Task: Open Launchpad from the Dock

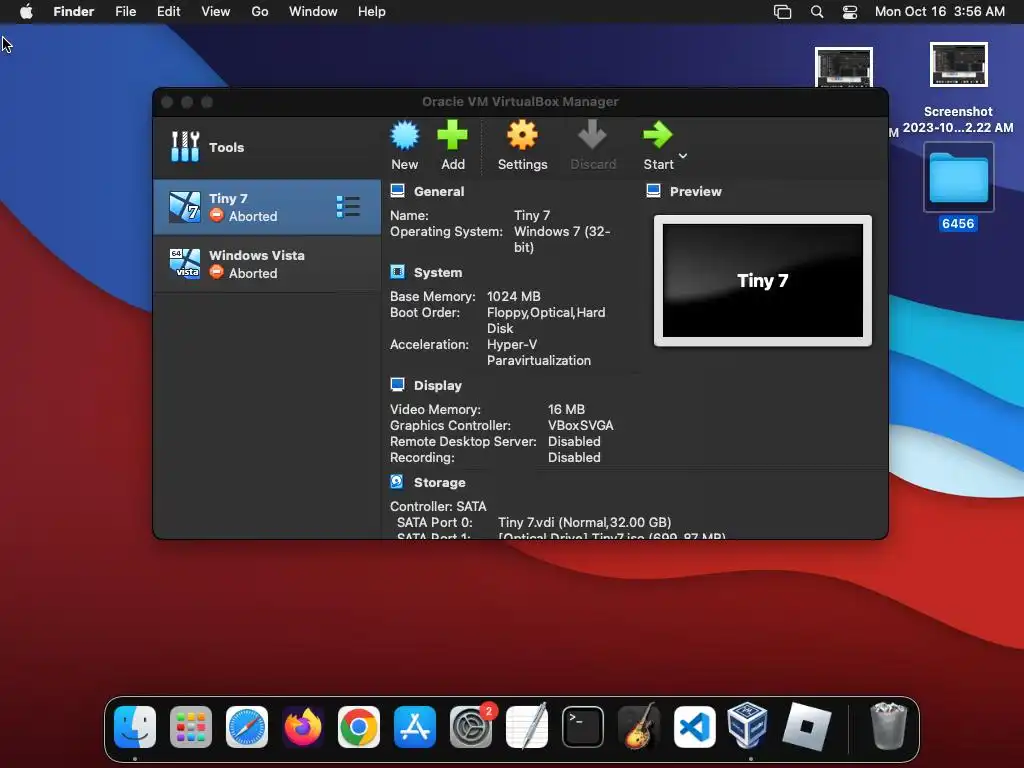Action: coord(191,727)
